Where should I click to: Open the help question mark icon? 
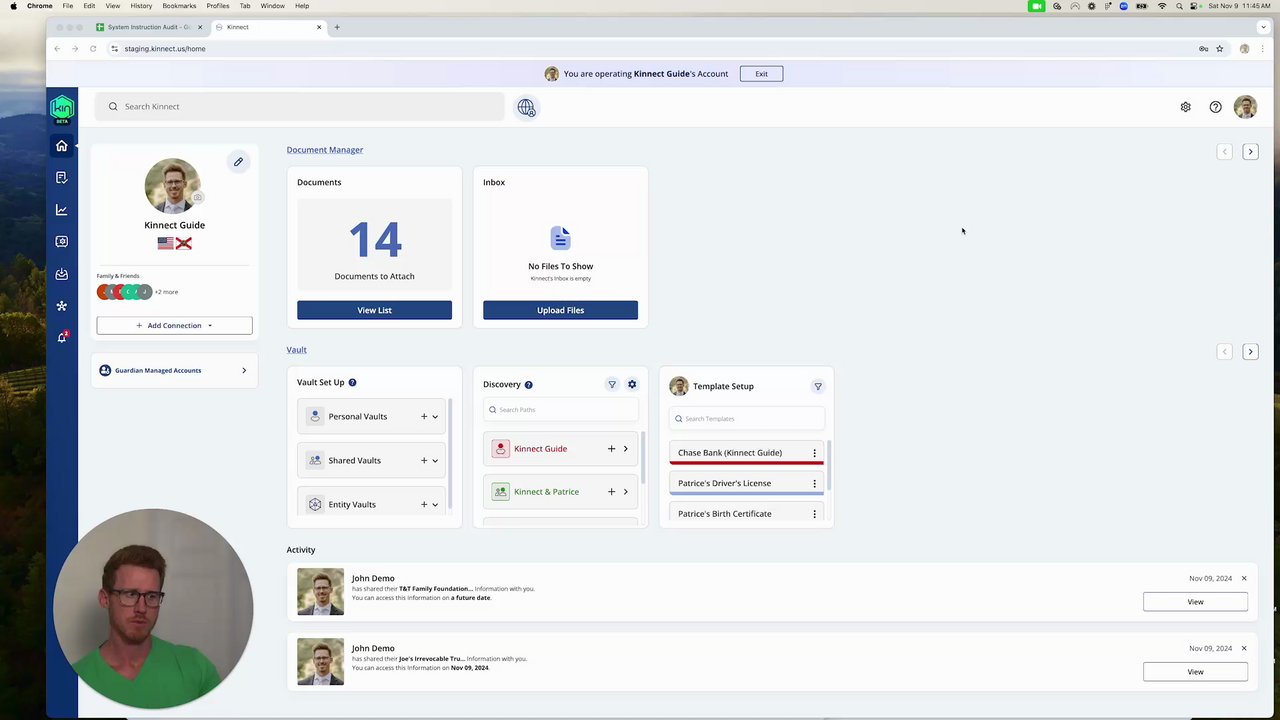(1215, 107)
